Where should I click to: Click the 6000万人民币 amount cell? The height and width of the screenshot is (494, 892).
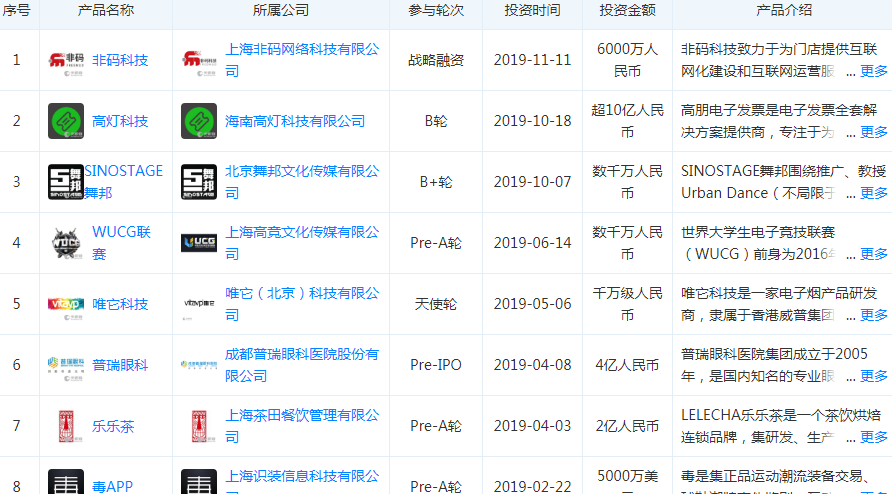[627, 60]
